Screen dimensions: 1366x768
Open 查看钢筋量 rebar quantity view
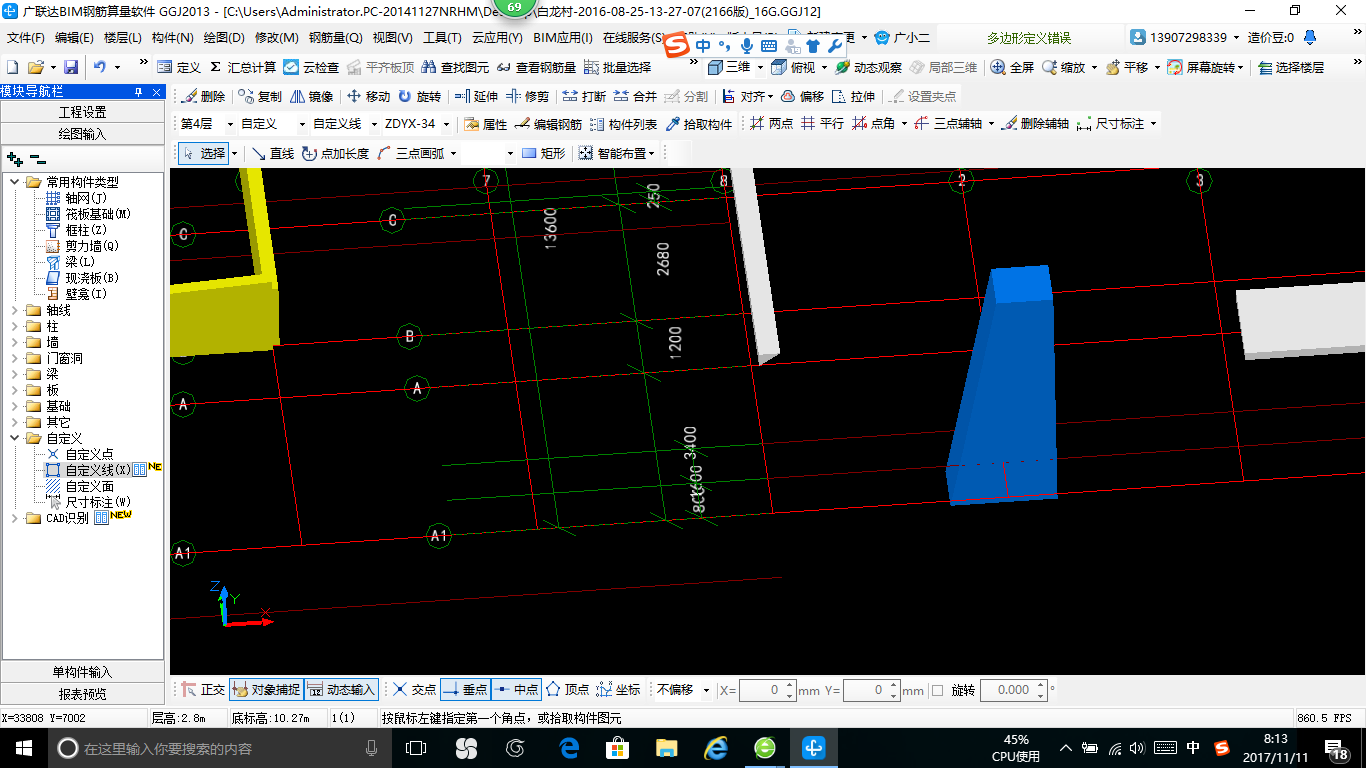(536, 67)
